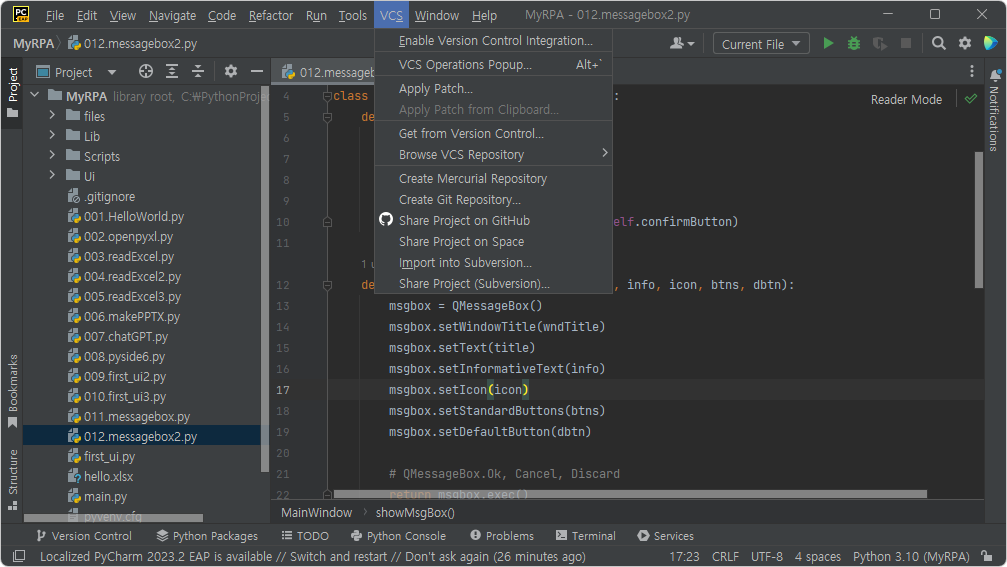Select VCS Operations Popup entry
The height and width of the screenshot is (567, 1007).
pos(493,64)
